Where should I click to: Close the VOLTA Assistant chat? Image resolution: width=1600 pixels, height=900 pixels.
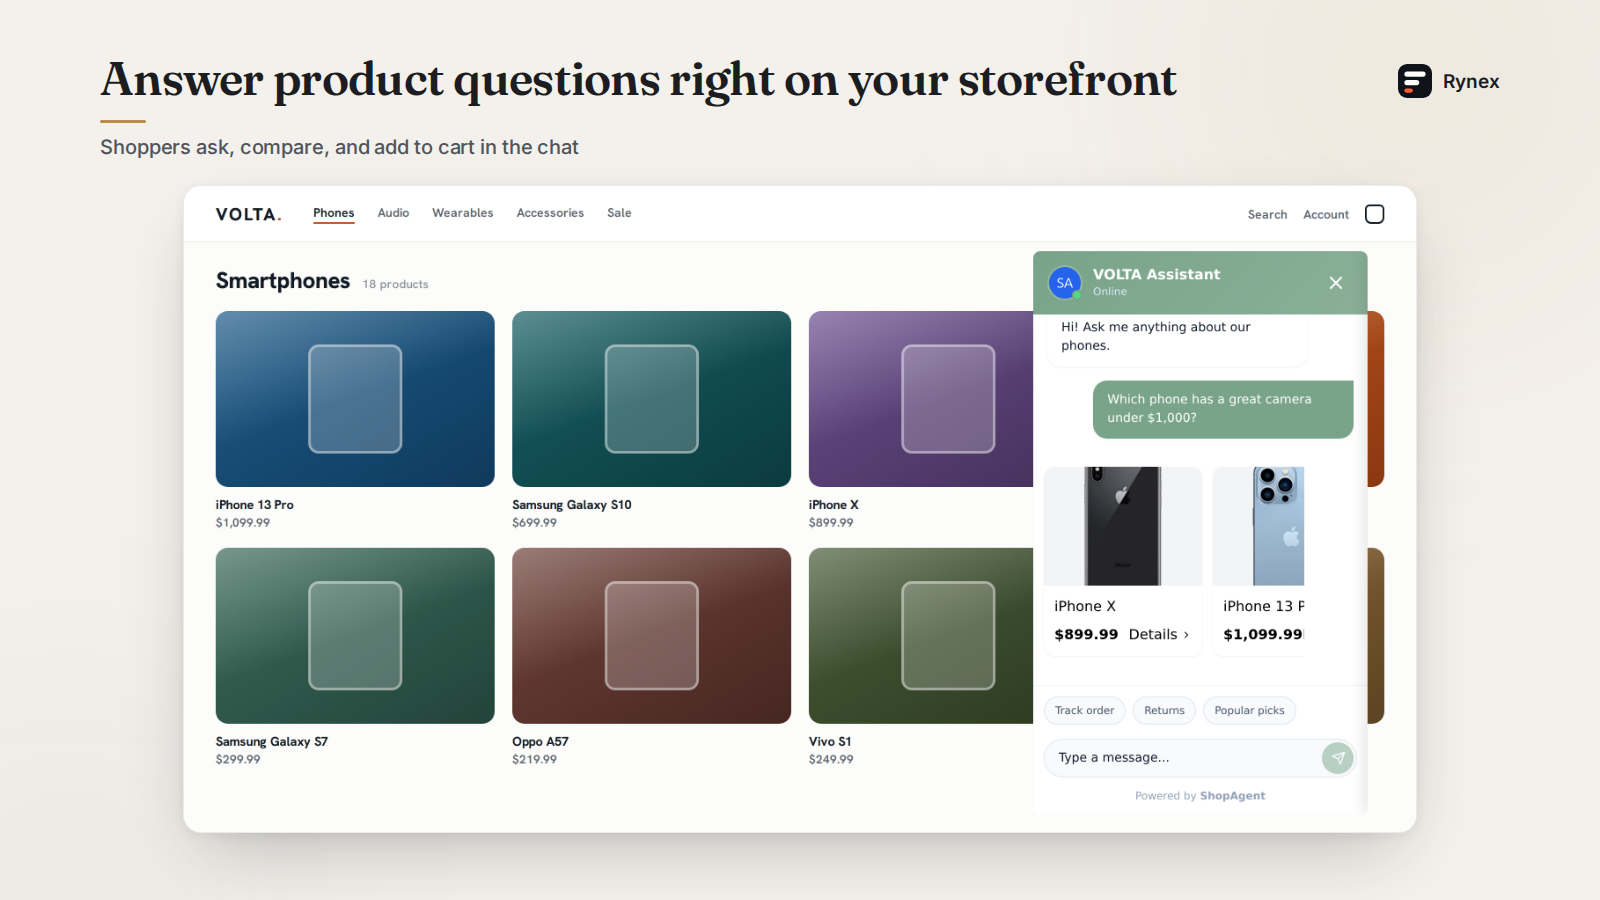tap(1335, 283)
